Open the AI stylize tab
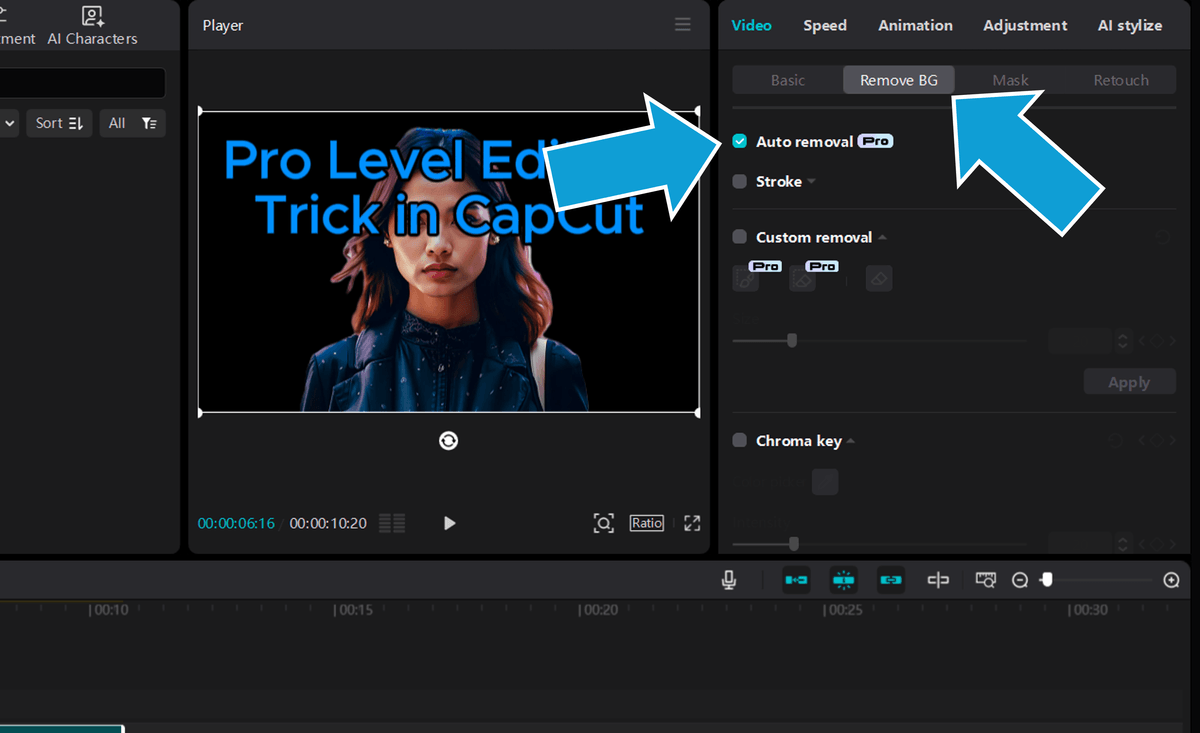This screenshot has height=733, width=1200. pyautogui.click(x=1130, y=26)
